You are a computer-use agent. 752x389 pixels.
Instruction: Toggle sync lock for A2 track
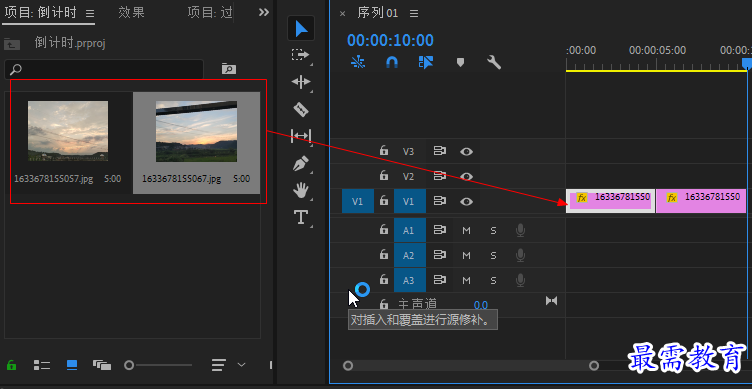pyautogui.click(x=439, y=255)
